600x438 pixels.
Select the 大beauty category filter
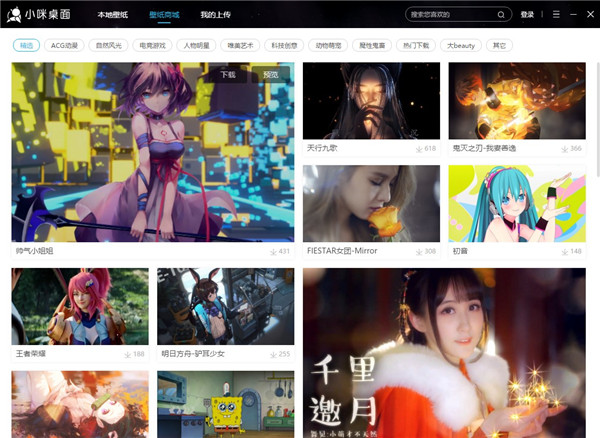pyautogui.click(x=461, y=46)
